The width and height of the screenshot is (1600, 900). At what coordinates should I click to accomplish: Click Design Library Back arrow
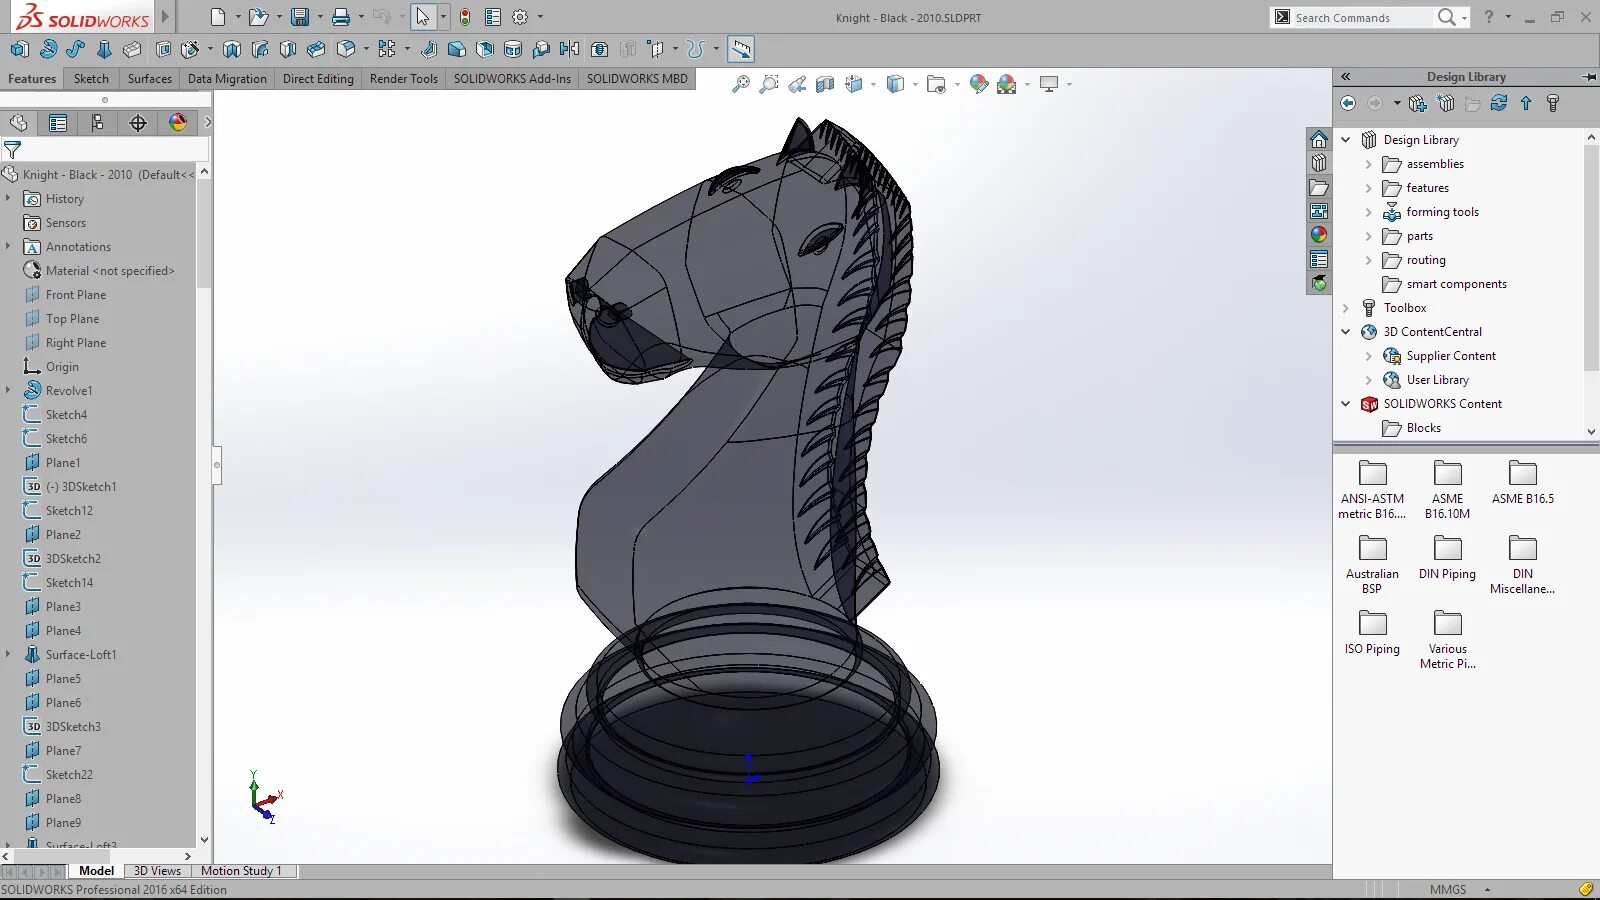1348,103
